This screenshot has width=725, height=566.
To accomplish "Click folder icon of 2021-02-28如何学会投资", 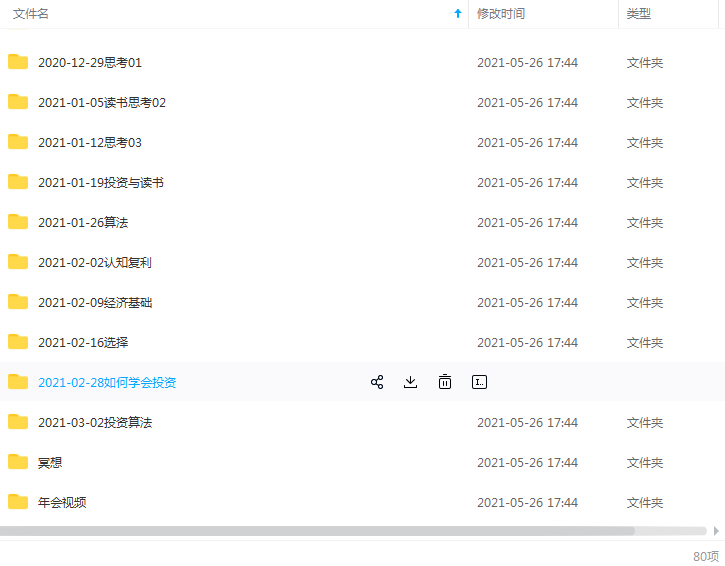I will pyautogui.click(x=18, y=381).
